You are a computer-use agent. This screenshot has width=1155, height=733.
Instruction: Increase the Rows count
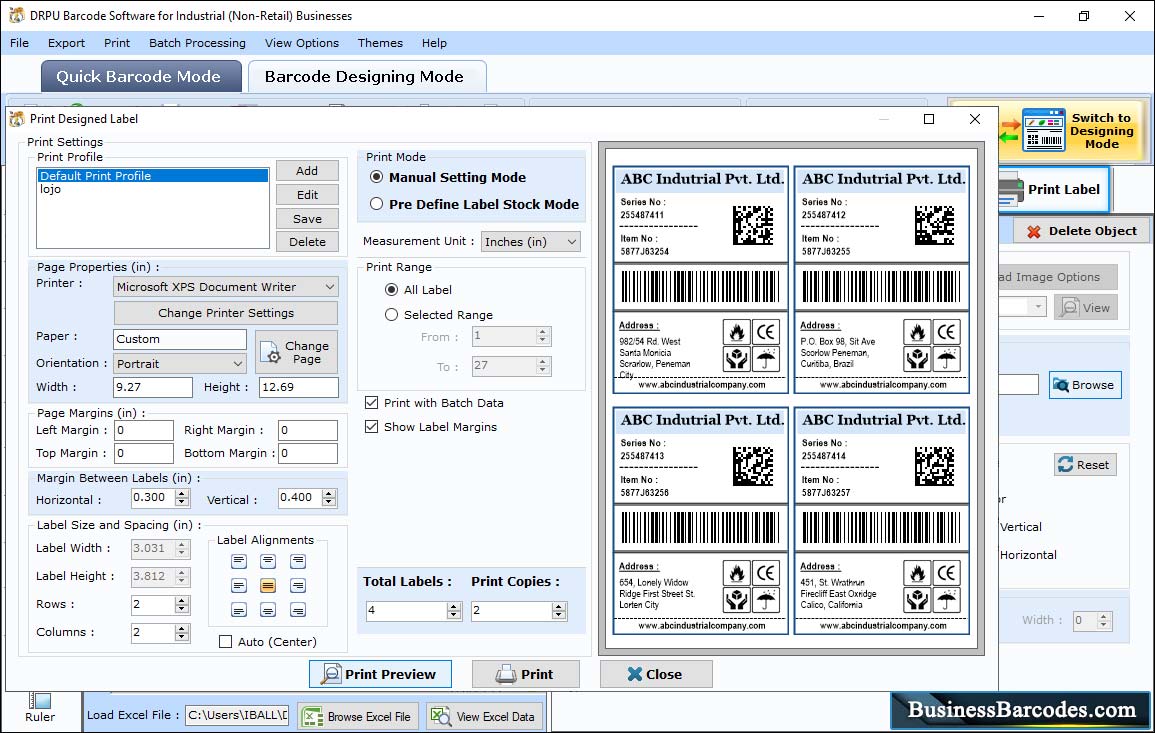(182, 600)
